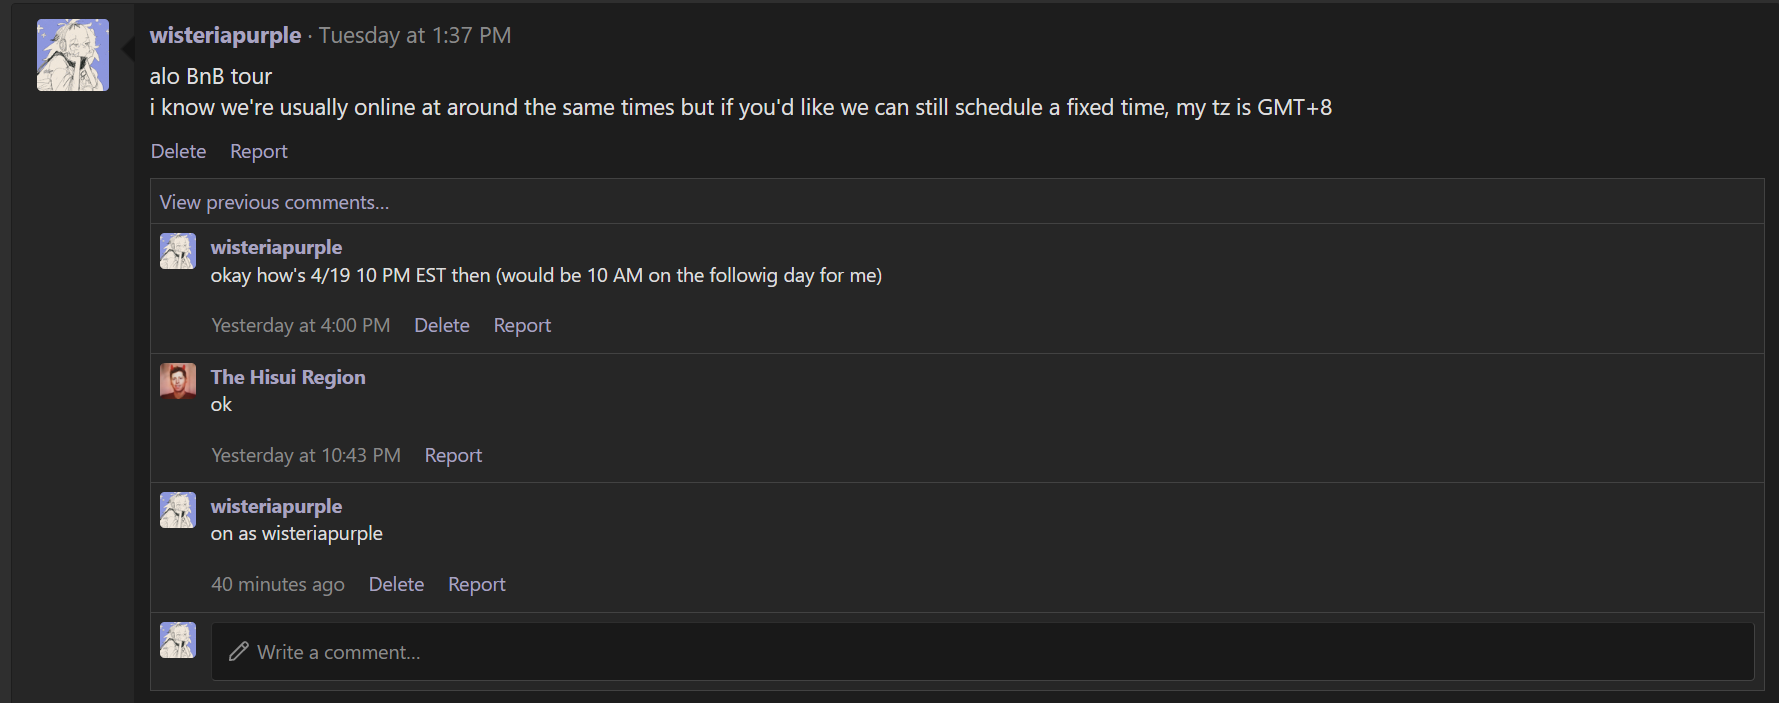Report the main 'alo BnB tour' post

(258, 151)
